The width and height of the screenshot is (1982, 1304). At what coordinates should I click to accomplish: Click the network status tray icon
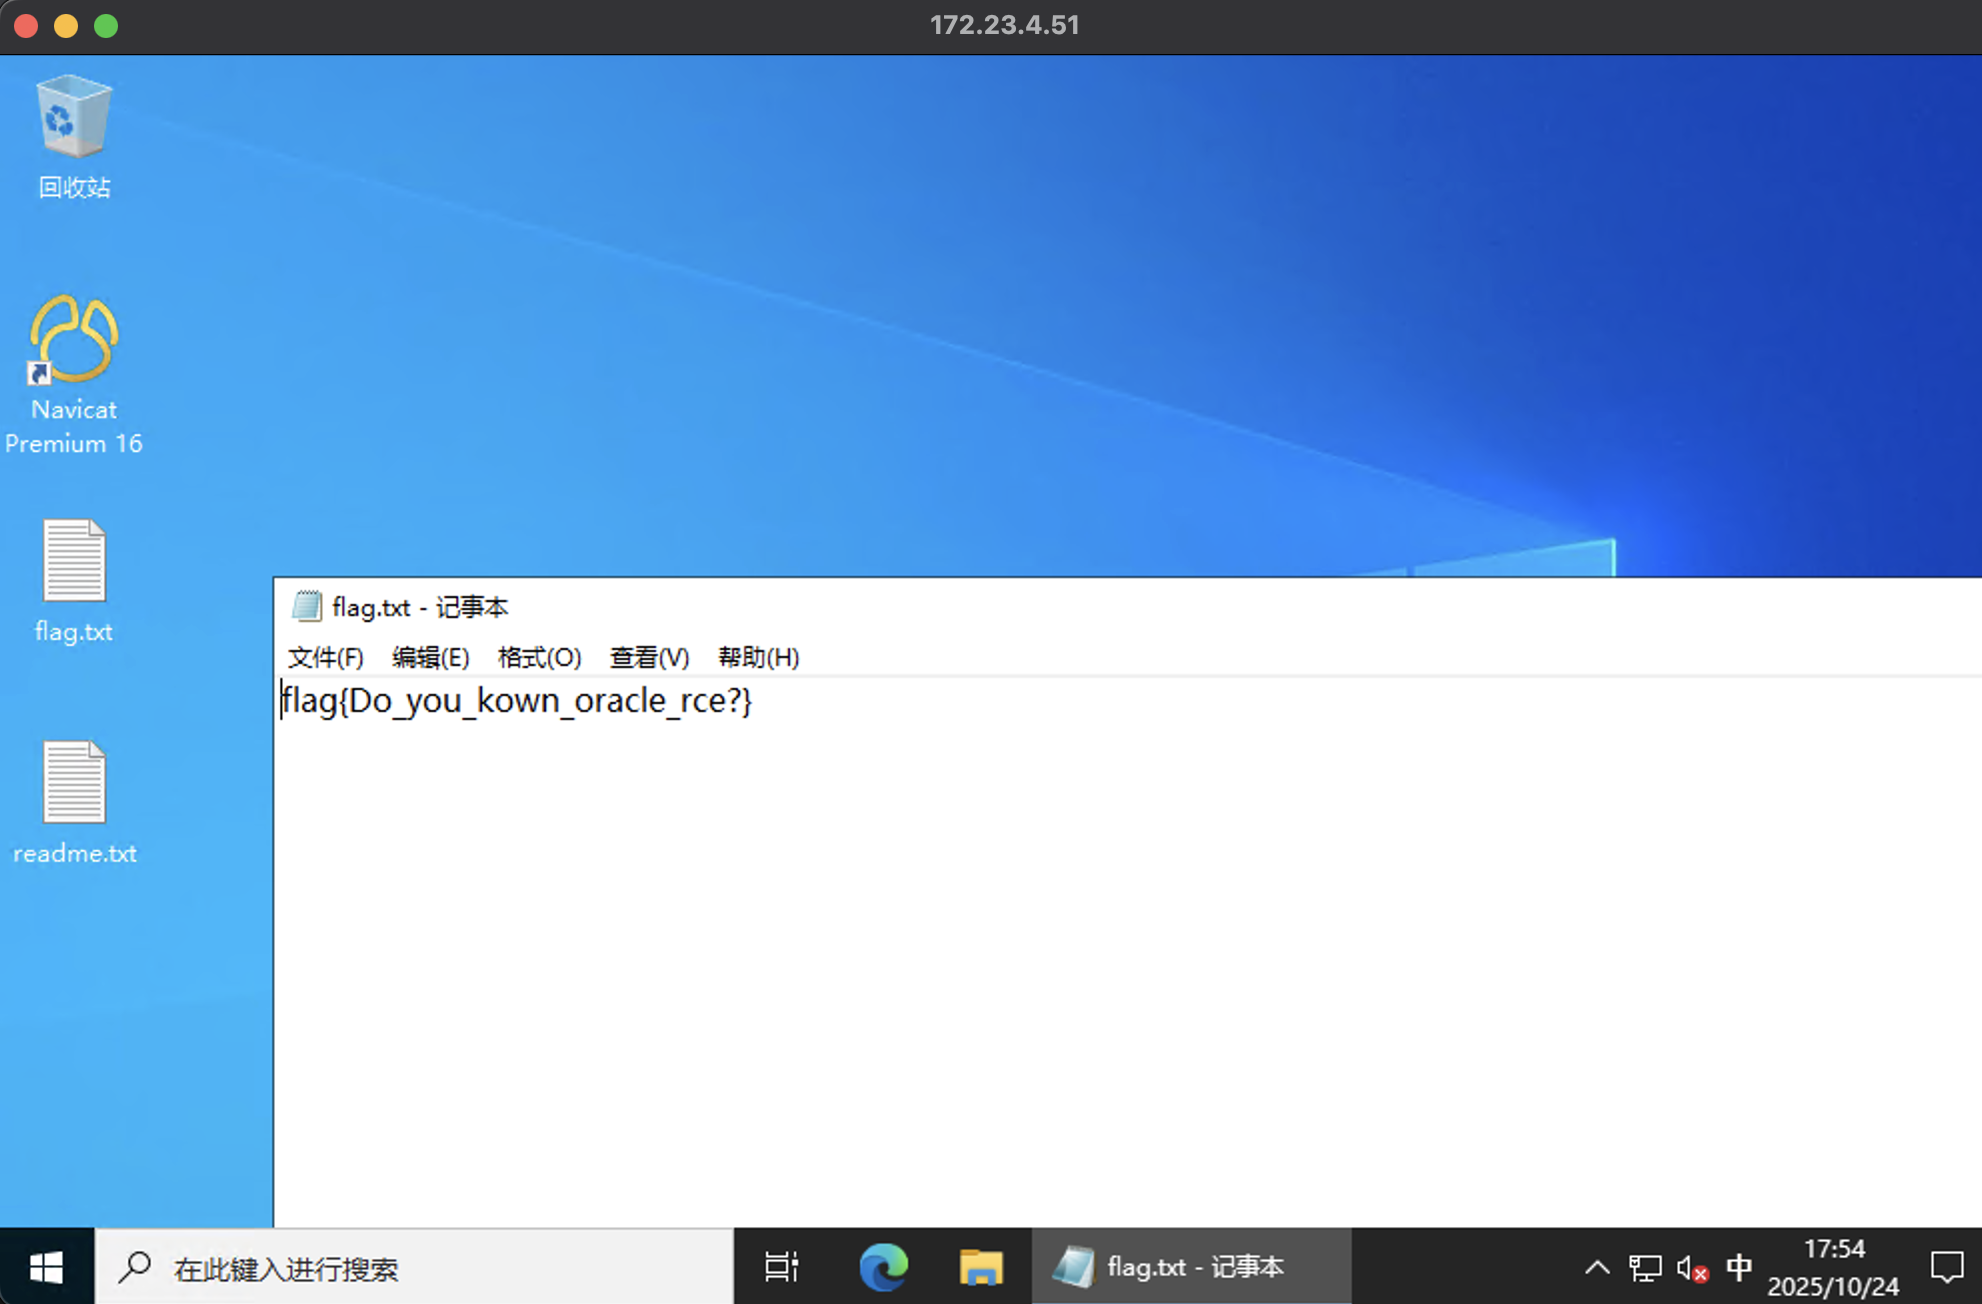[x=1645, y=1268]
